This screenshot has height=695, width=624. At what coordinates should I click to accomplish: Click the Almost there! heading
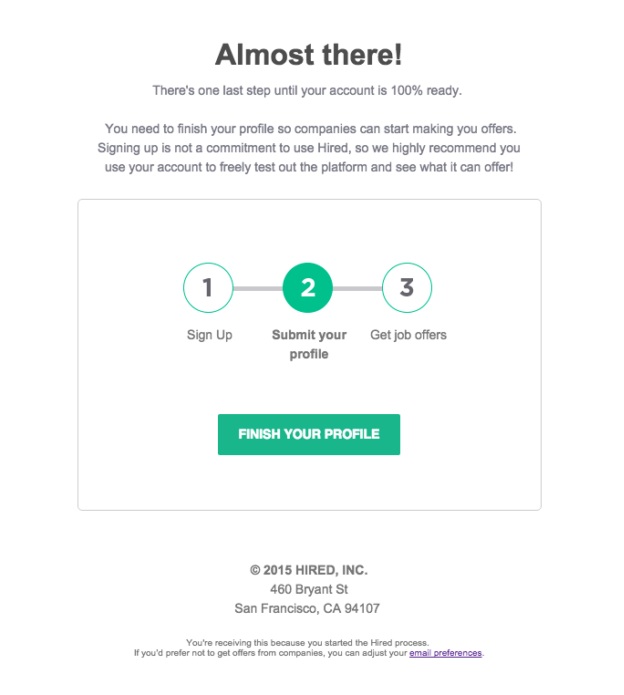(309, 55)
